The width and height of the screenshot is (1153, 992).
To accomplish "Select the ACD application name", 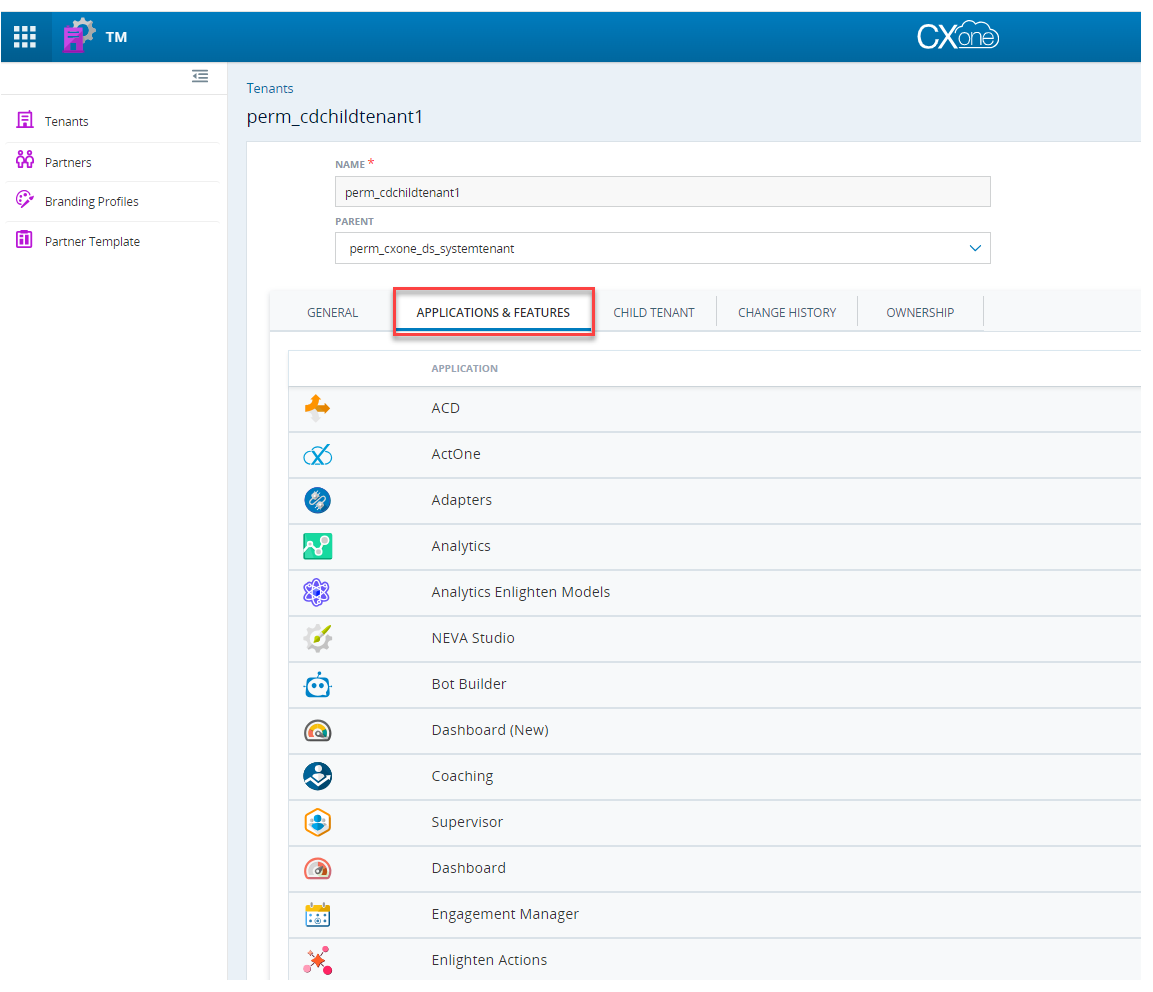I will click(445, 408).
